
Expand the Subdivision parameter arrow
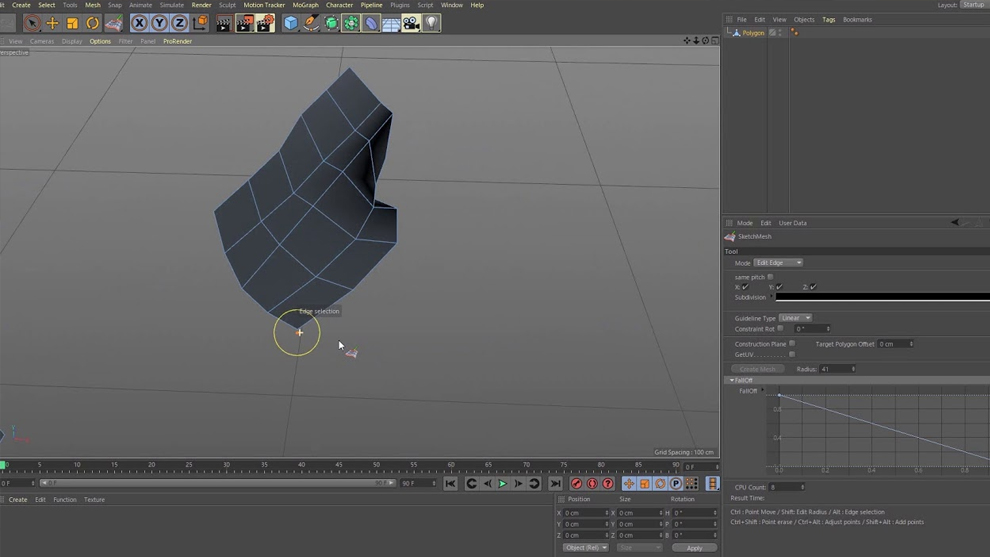tap(771, 297)
